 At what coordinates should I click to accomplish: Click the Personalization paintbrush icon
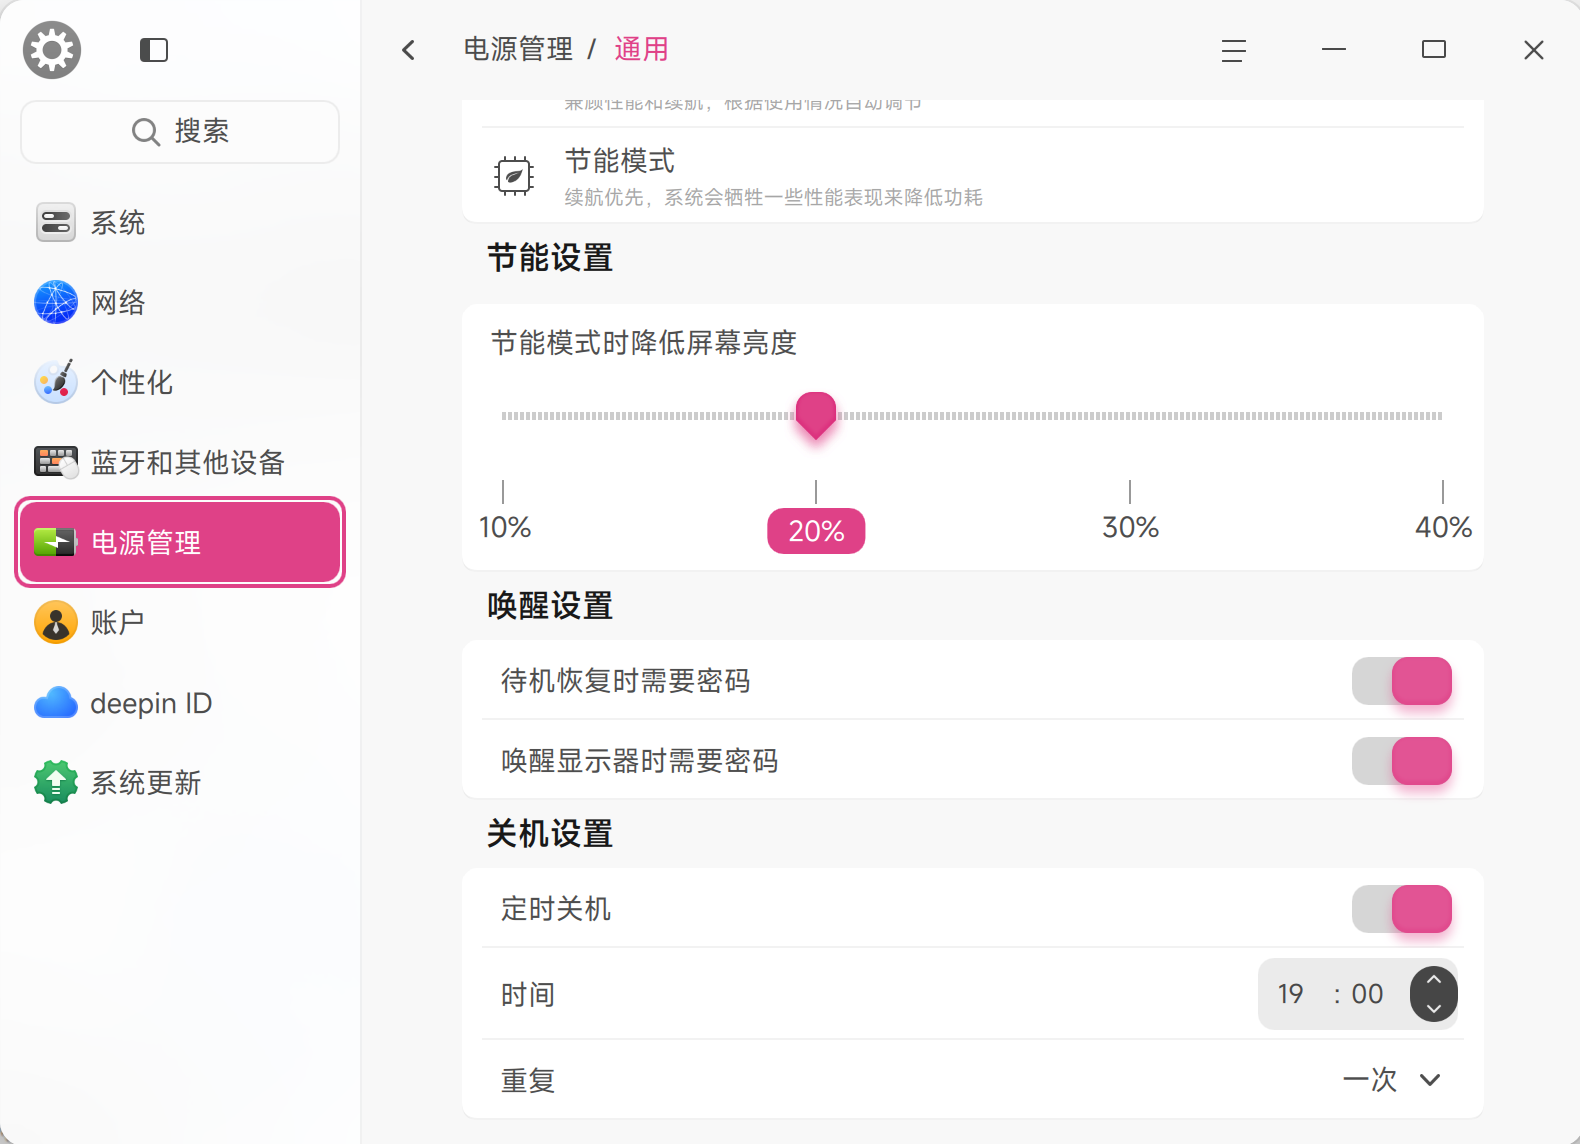[56, 382]
